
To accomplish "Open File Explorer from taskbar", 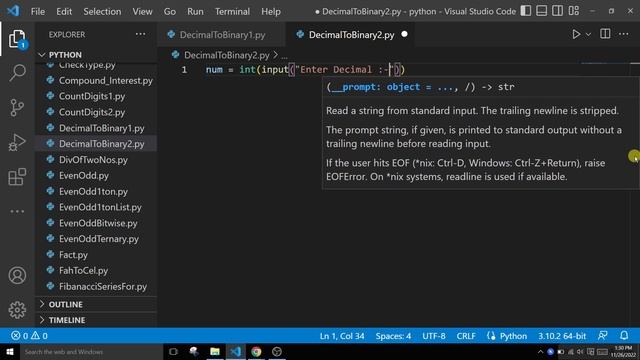I will point(215,352).
